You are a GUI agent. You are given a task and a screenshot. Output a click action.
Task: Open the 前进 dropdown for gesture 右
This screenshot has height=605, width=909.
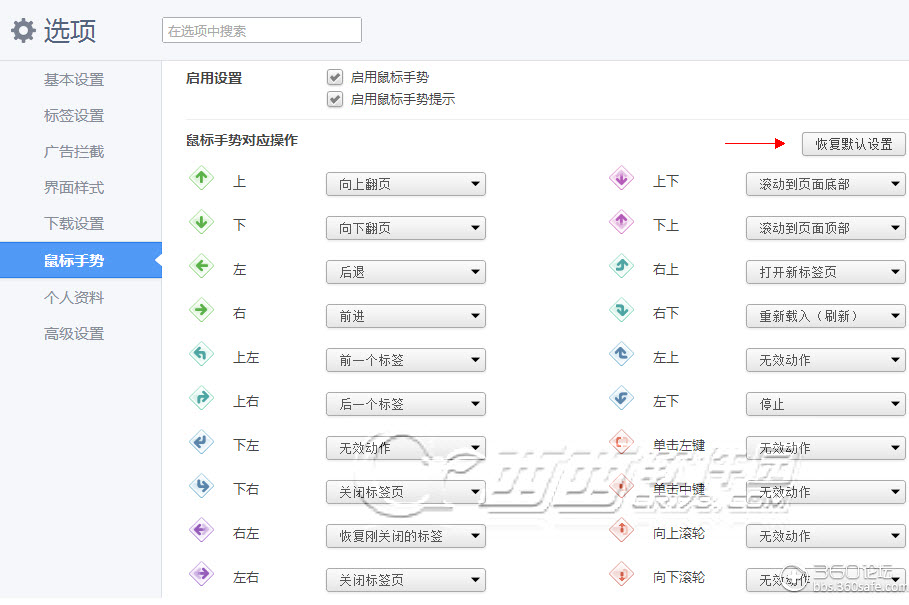tap(406, 316)
